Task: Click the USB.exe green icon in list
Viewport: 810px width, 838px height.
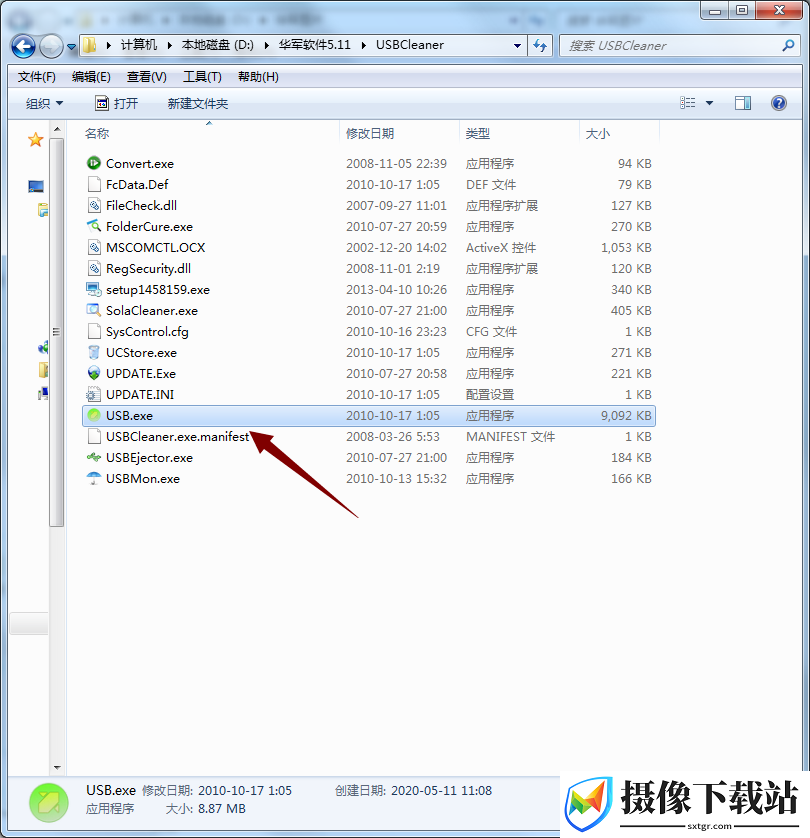Action: click(94, 415)
